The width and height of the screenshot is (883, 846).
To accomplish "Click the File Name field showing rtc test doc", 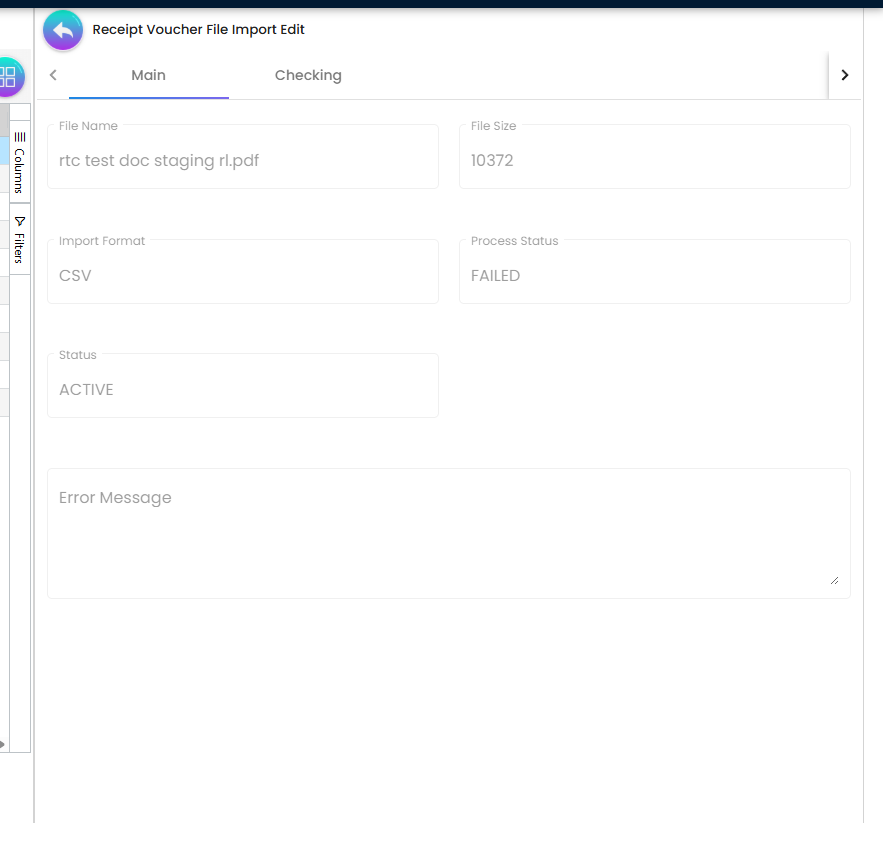I will tap(242, 160).
